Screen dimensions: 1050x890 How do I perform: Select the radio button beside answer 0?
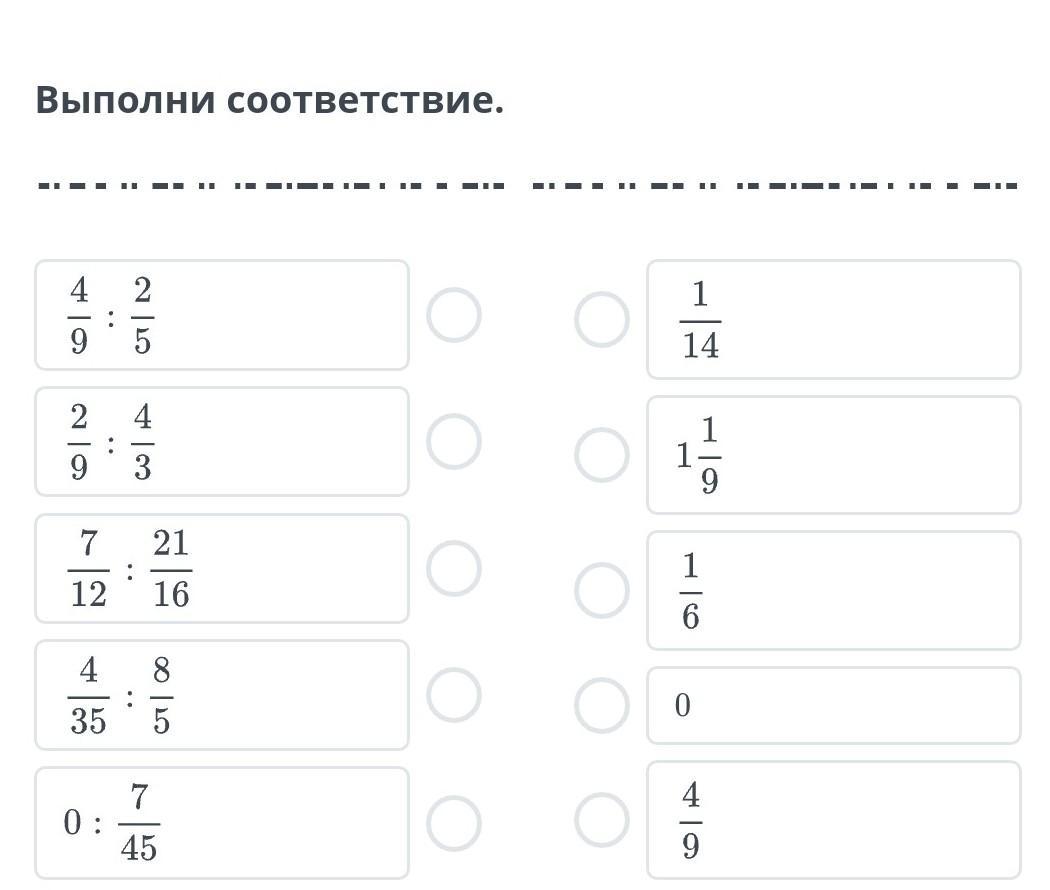point(602,705)
